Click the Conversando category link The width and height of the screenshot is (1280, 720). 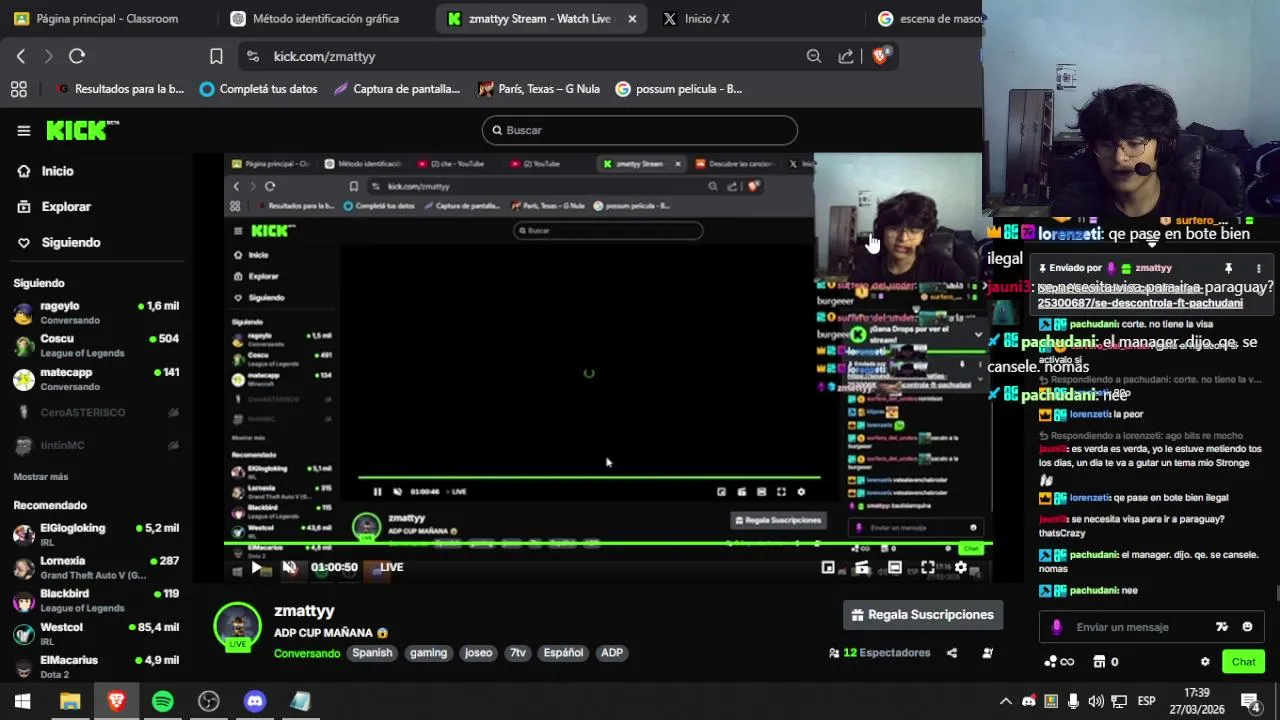click(x=307, y=653)
